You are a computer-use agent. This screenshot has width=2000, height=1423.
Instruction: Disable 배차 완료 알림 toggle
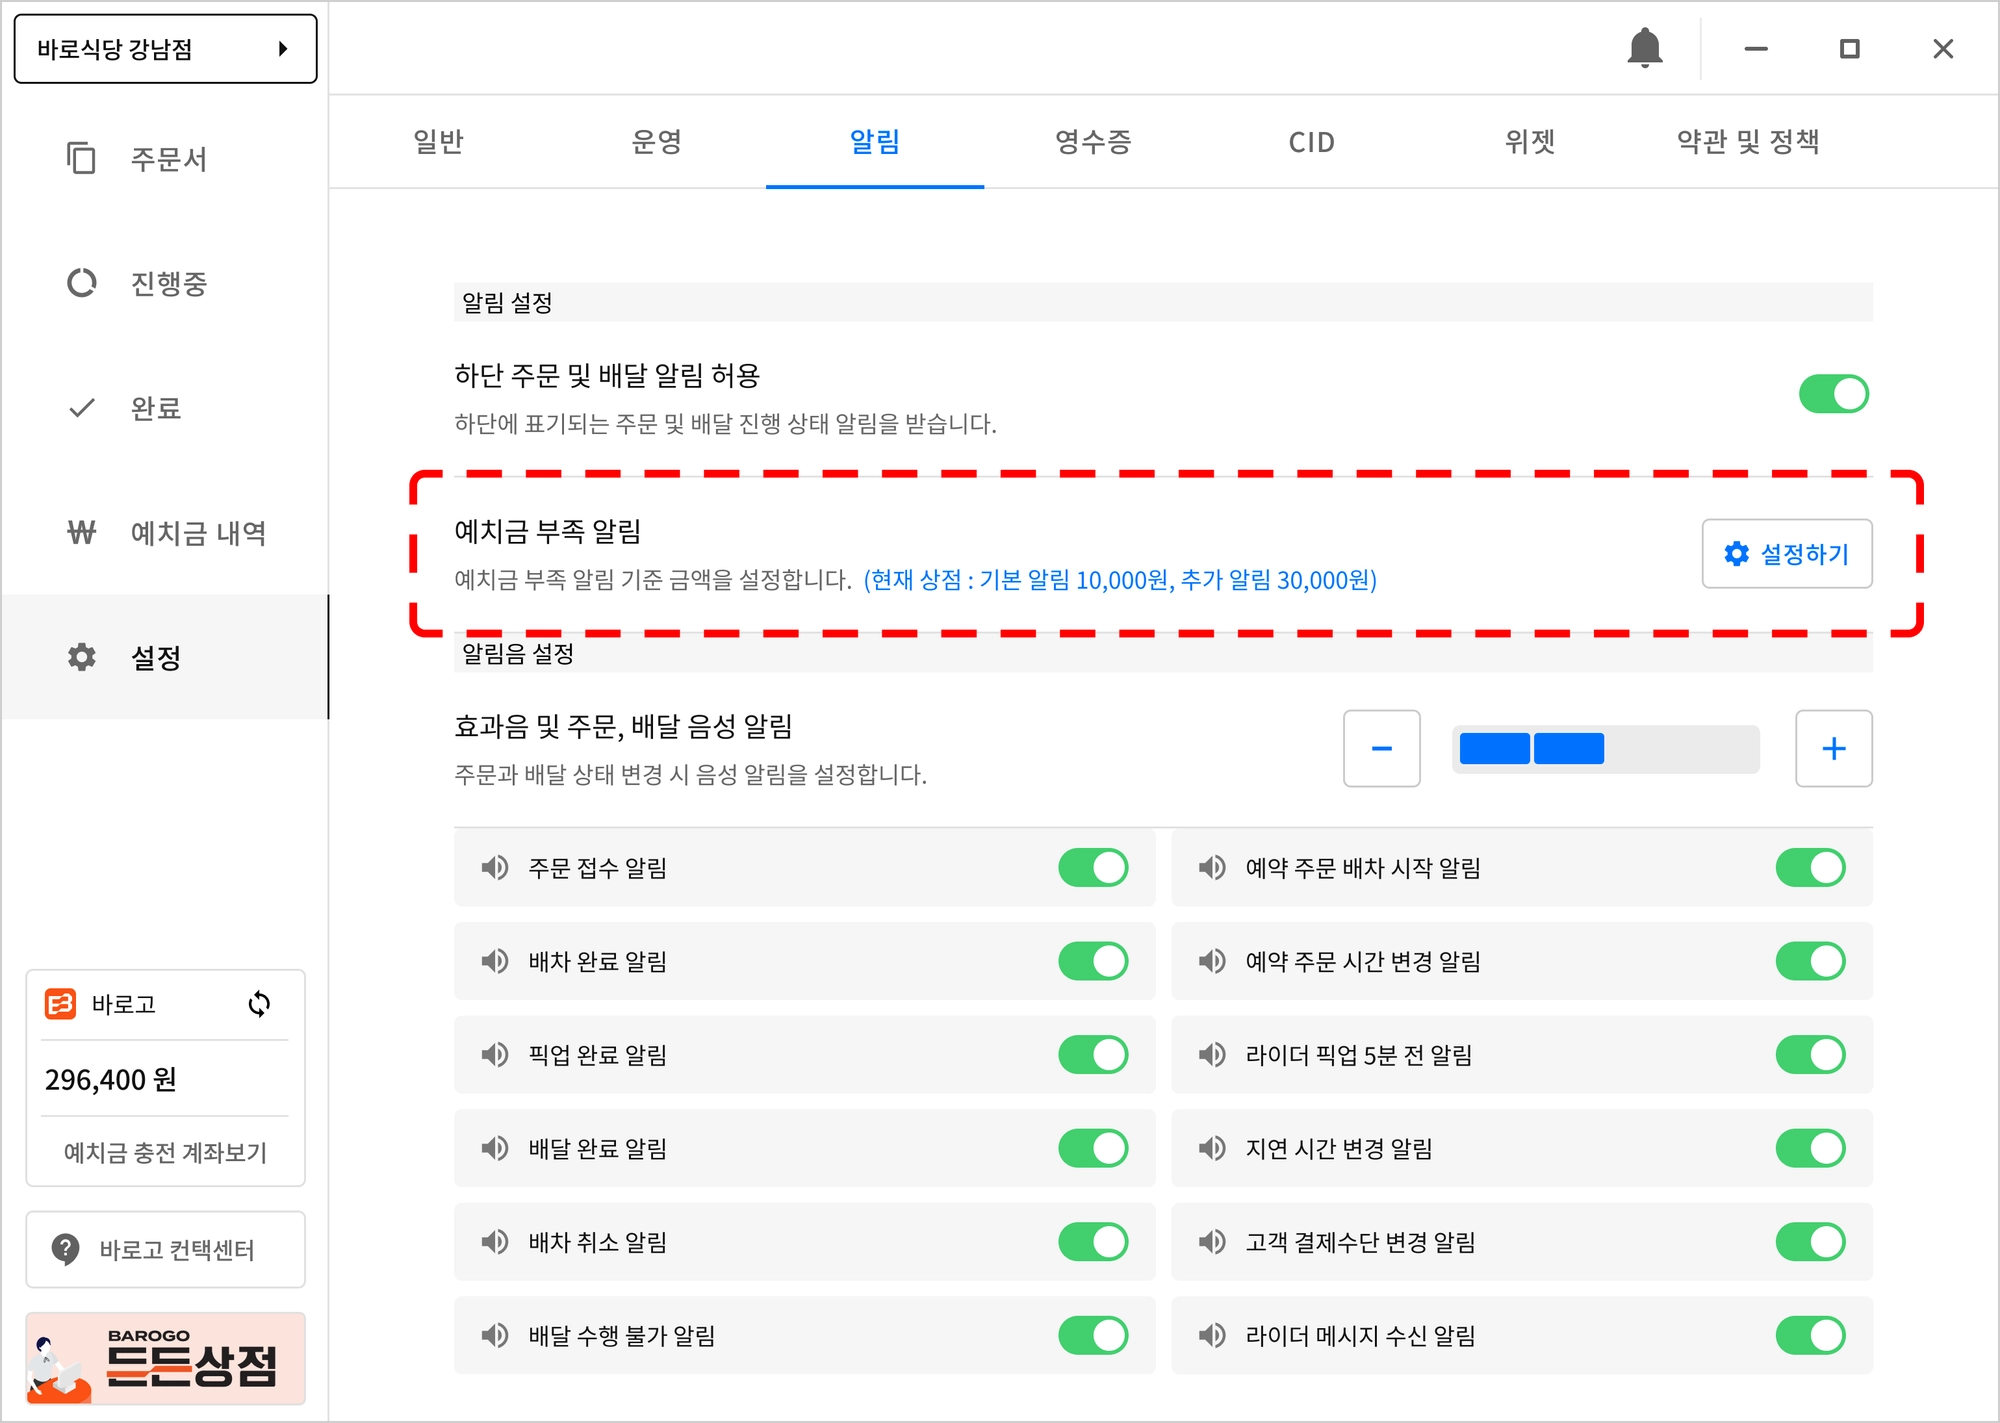pos(1093,961)
